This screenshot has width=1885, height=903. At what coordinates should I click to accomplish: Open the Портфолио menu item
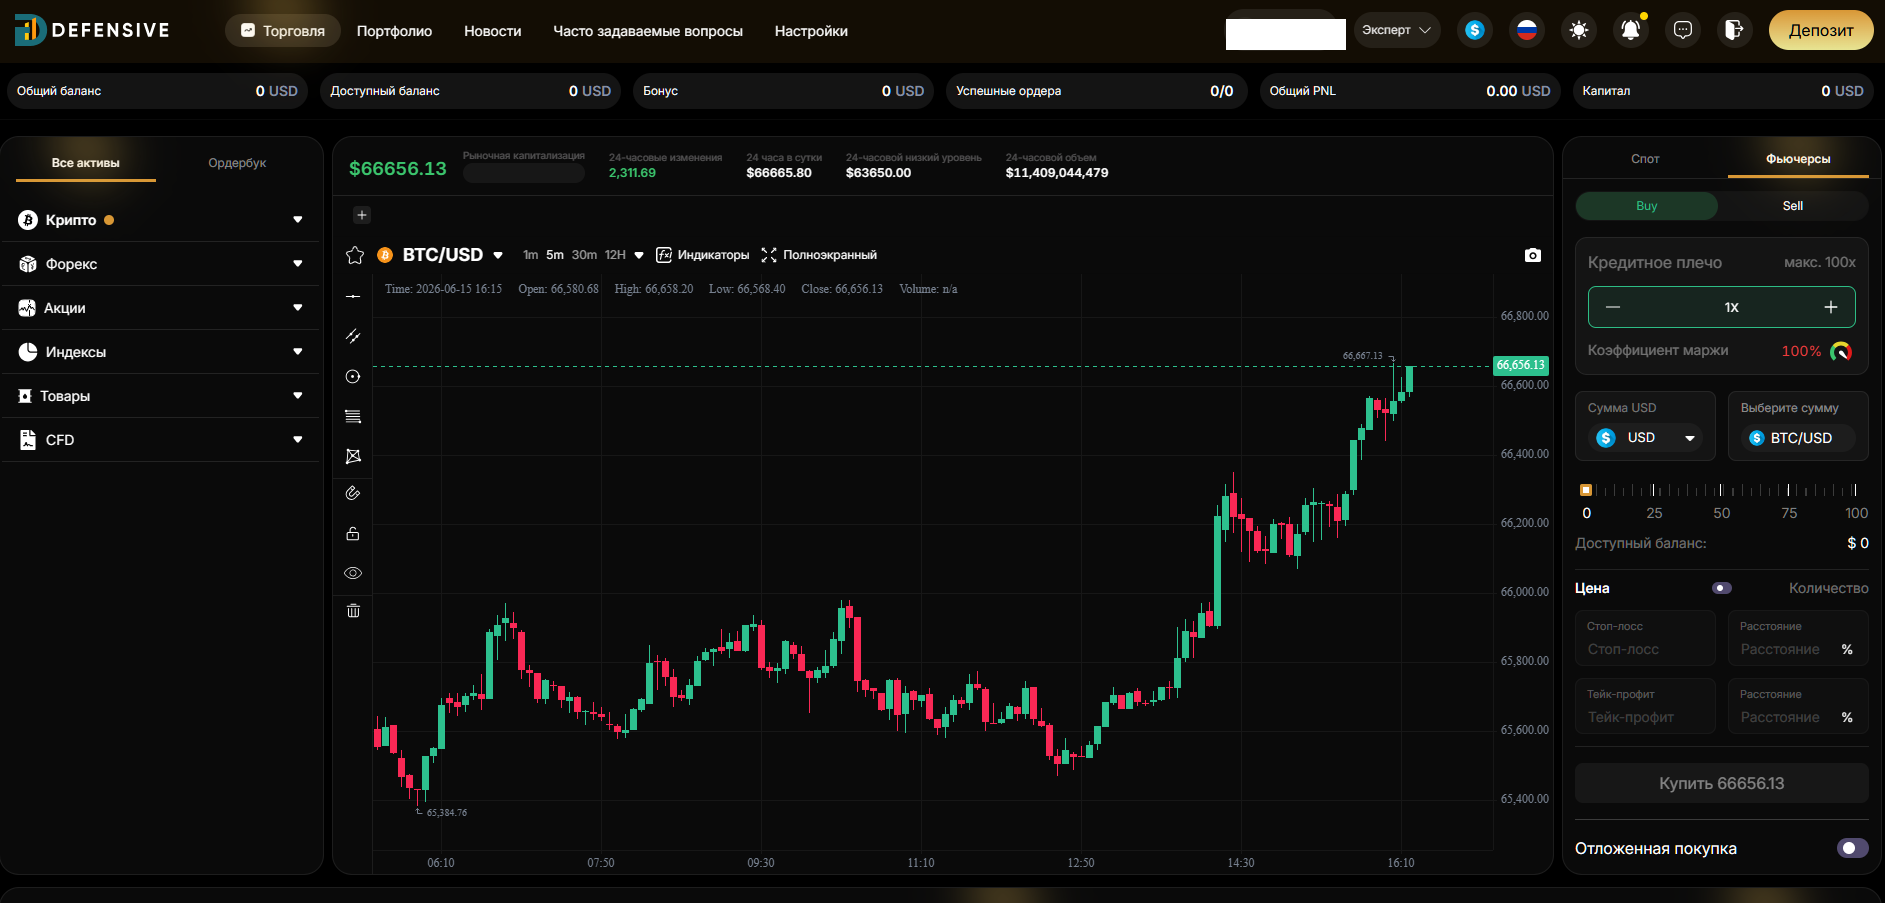tap(394, 31)
